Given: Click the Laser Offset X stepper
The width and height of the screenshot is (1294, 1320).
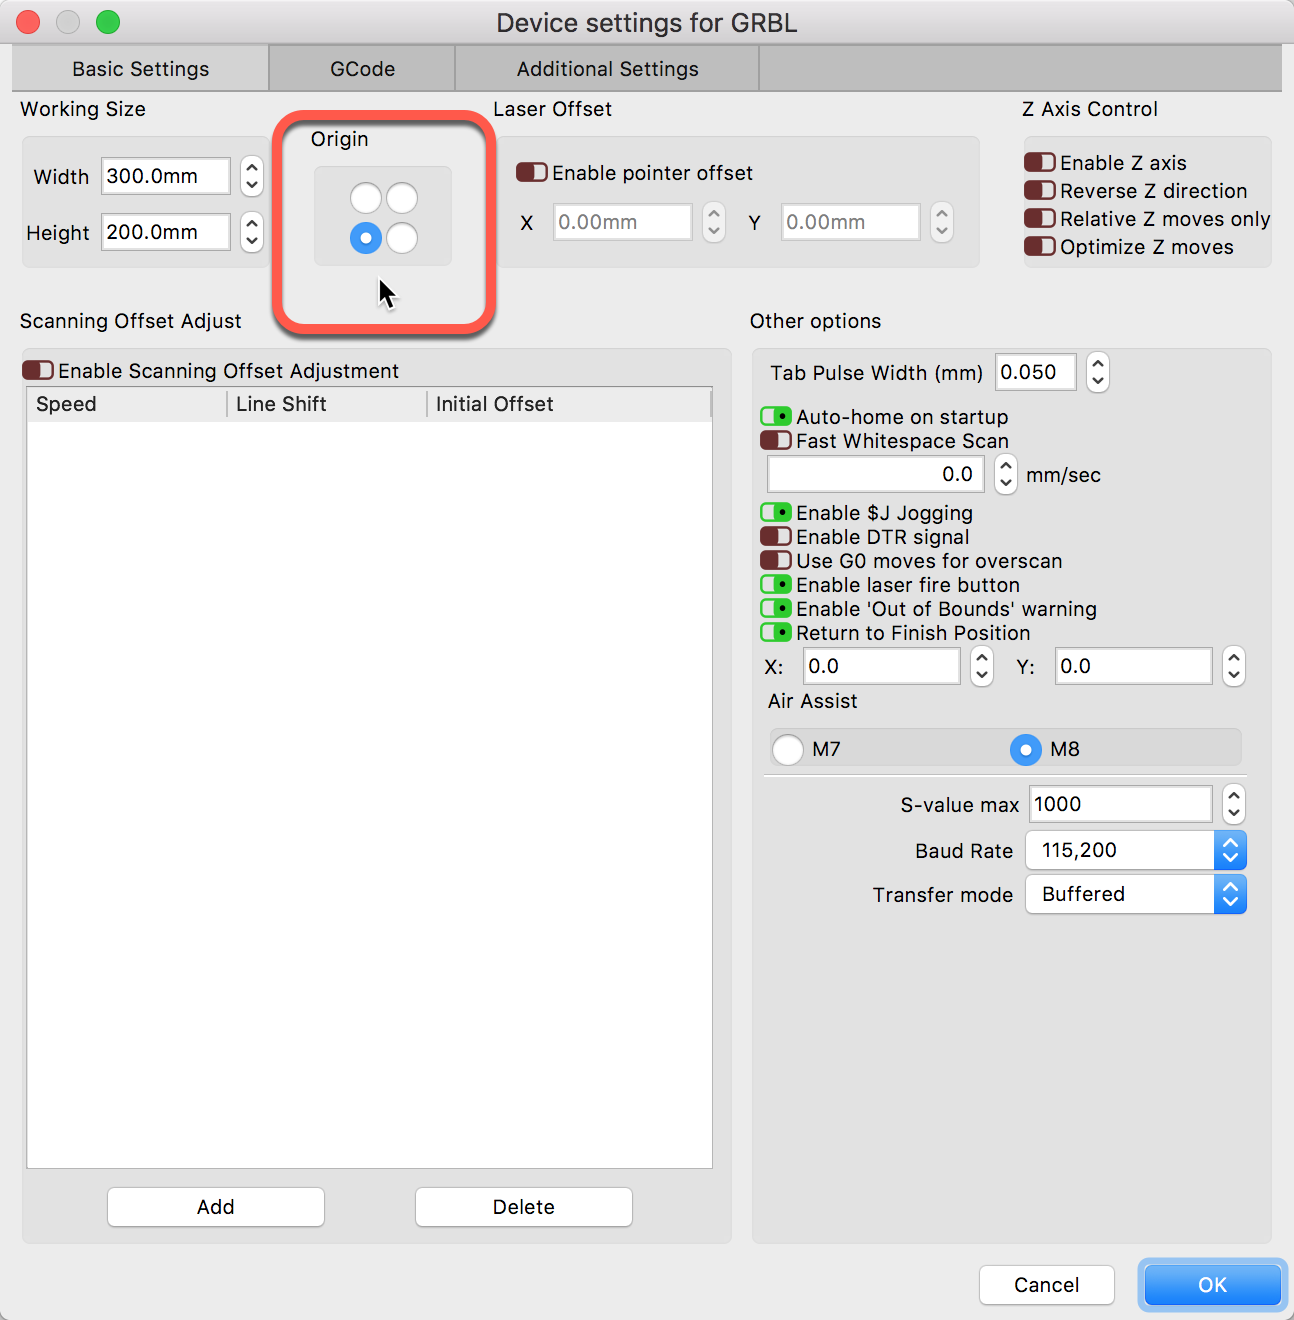Looking at the screenshot, I should point(714,222).
